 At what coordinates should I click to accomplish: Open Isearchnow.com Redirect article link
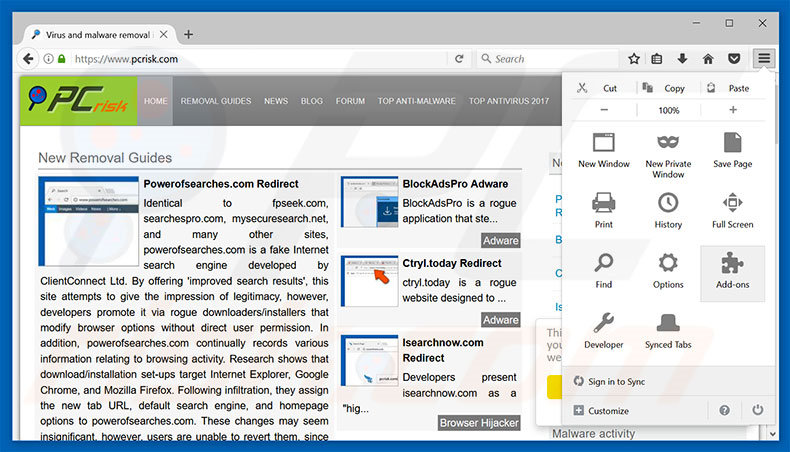[443, 350]
